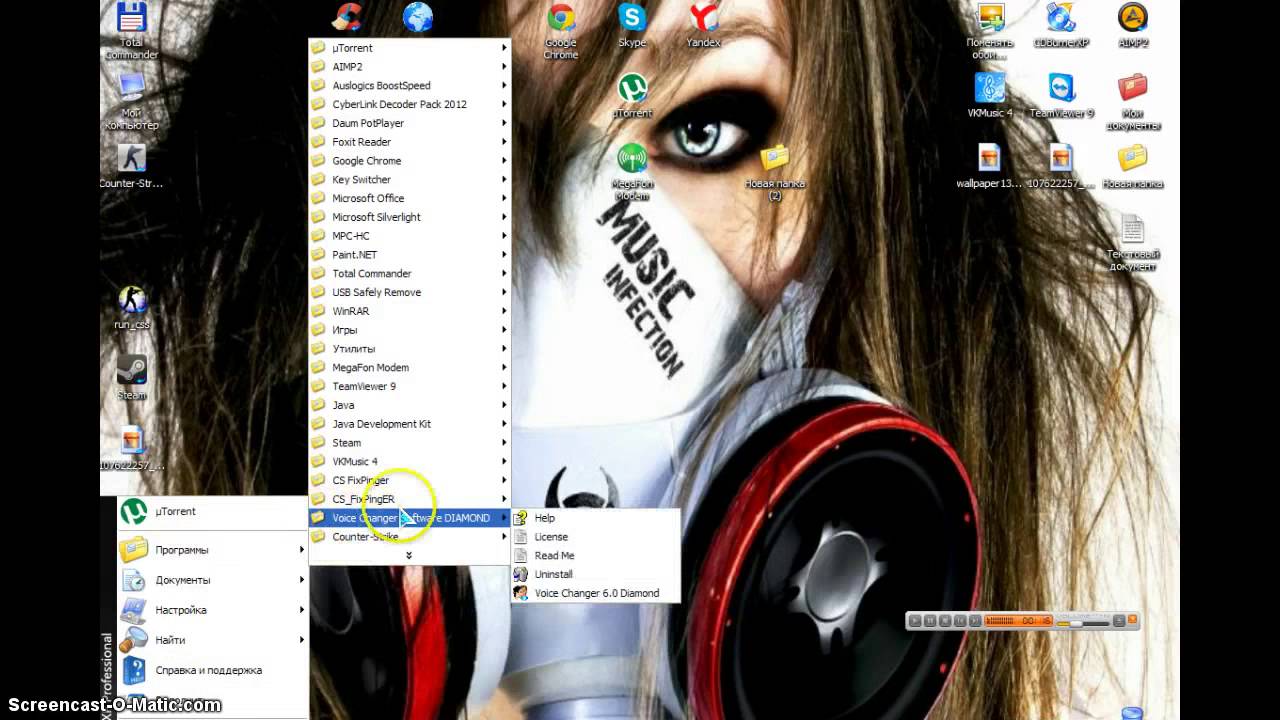Open the Key Switcher program folder
Screen dimensions: 1280x720
pos(409,180)
